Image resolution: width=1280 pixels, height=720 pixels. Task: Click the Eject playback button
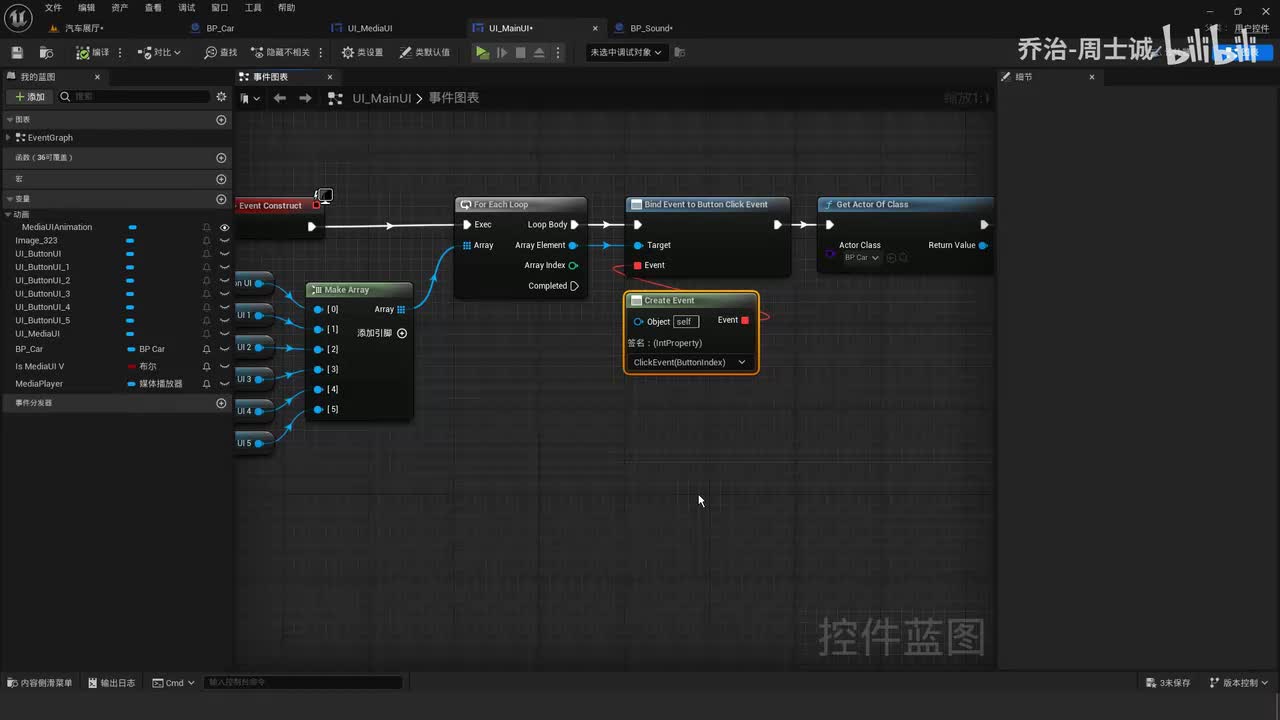point(539,52)
